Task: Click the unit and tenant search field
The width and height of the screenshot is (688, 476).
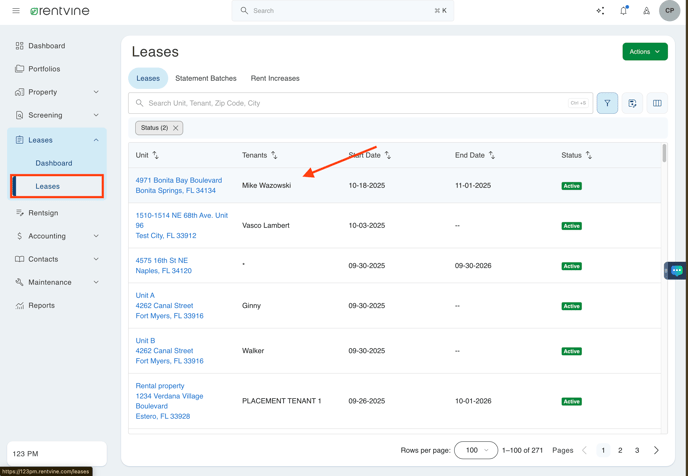Action: [x=350, y=103]
